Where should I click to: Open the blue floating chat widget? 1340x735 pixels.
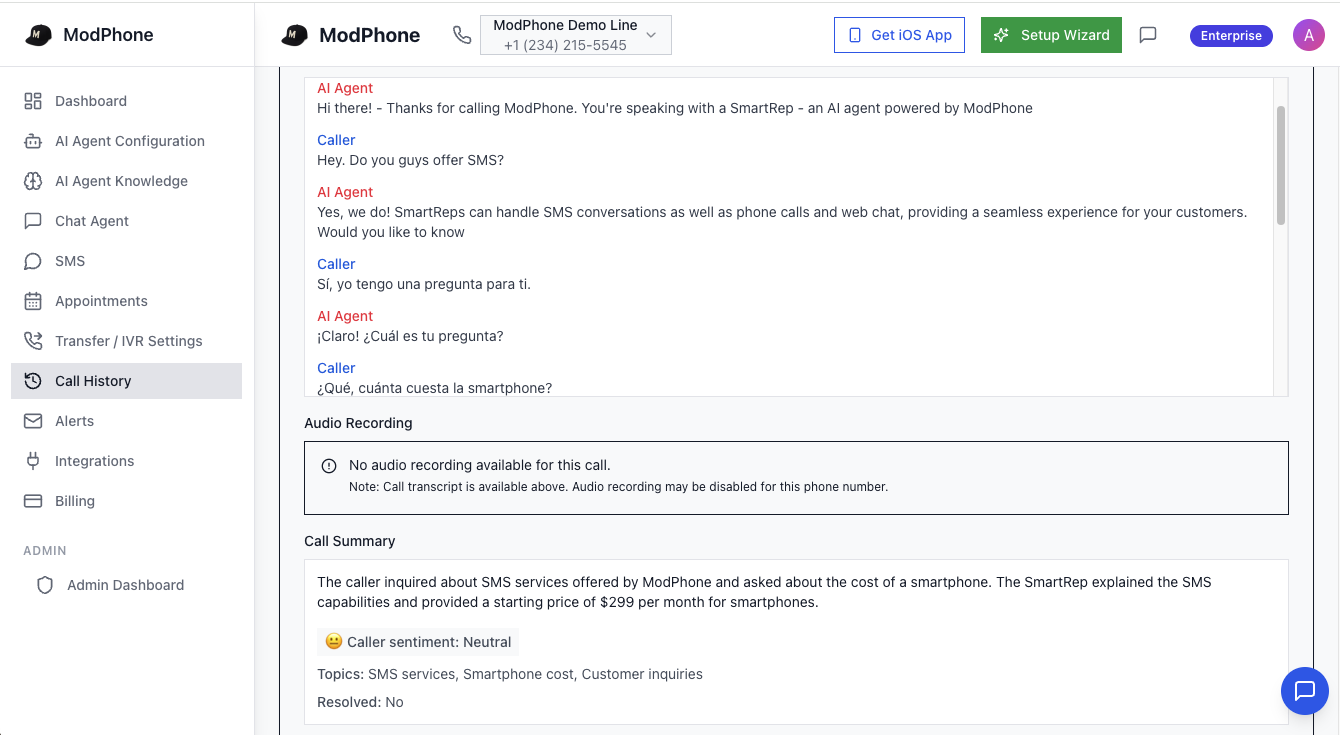point(1305,691)
